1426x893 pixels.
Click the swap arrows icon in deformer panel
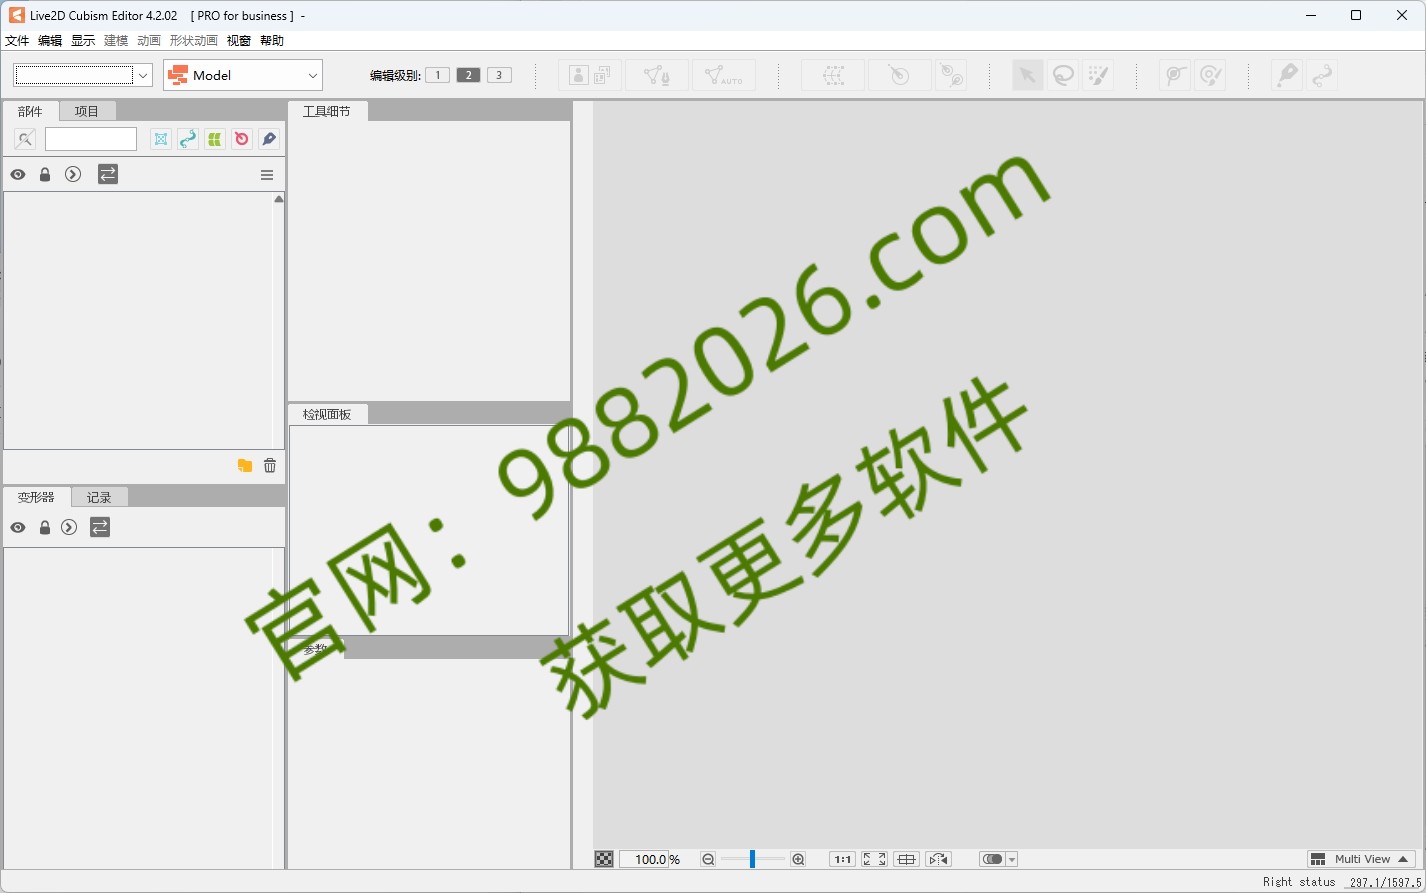coord(100,527)
